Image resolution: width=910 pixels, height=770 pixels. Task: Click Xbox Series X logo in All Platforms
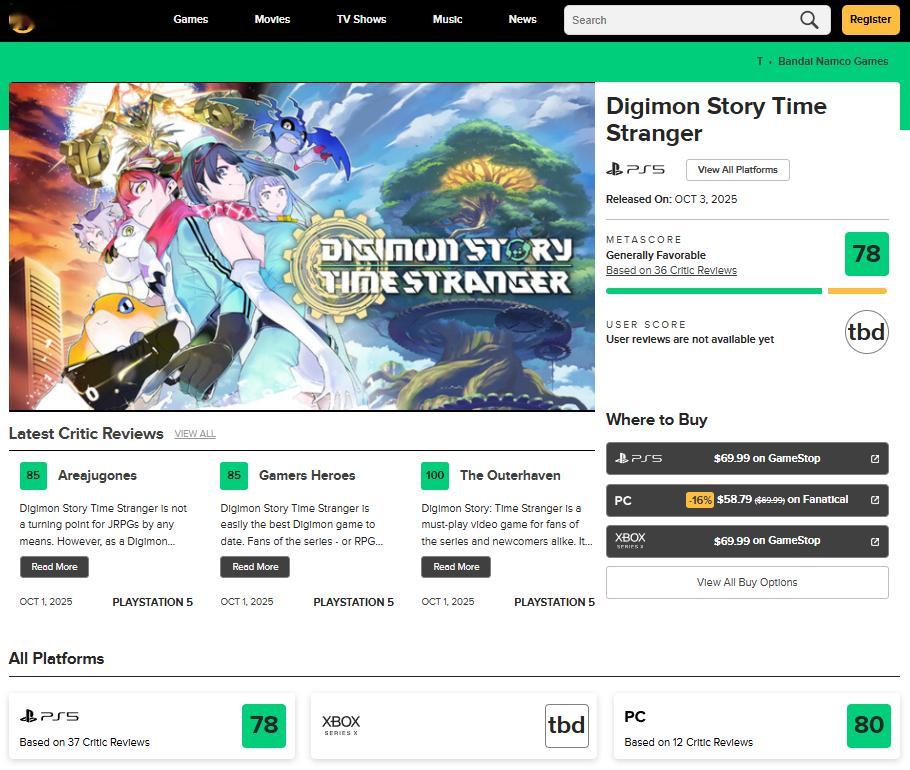click(341, 724)
